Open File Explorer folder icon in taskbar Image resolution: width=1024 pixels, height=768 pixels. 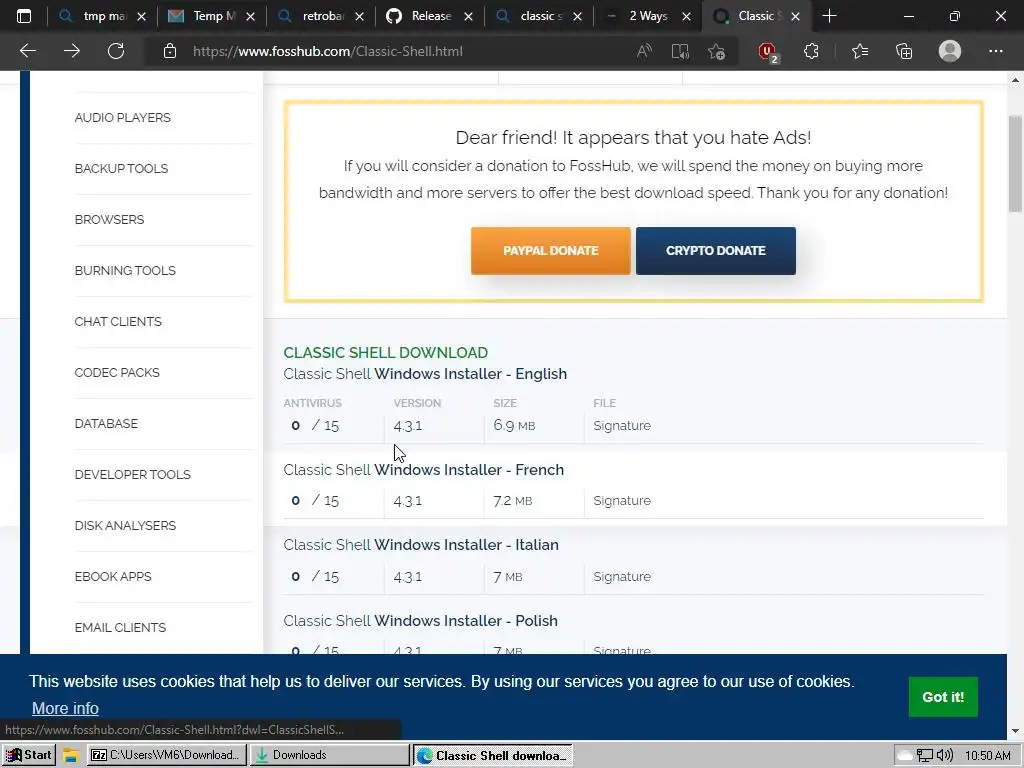(x=71, y=756)
